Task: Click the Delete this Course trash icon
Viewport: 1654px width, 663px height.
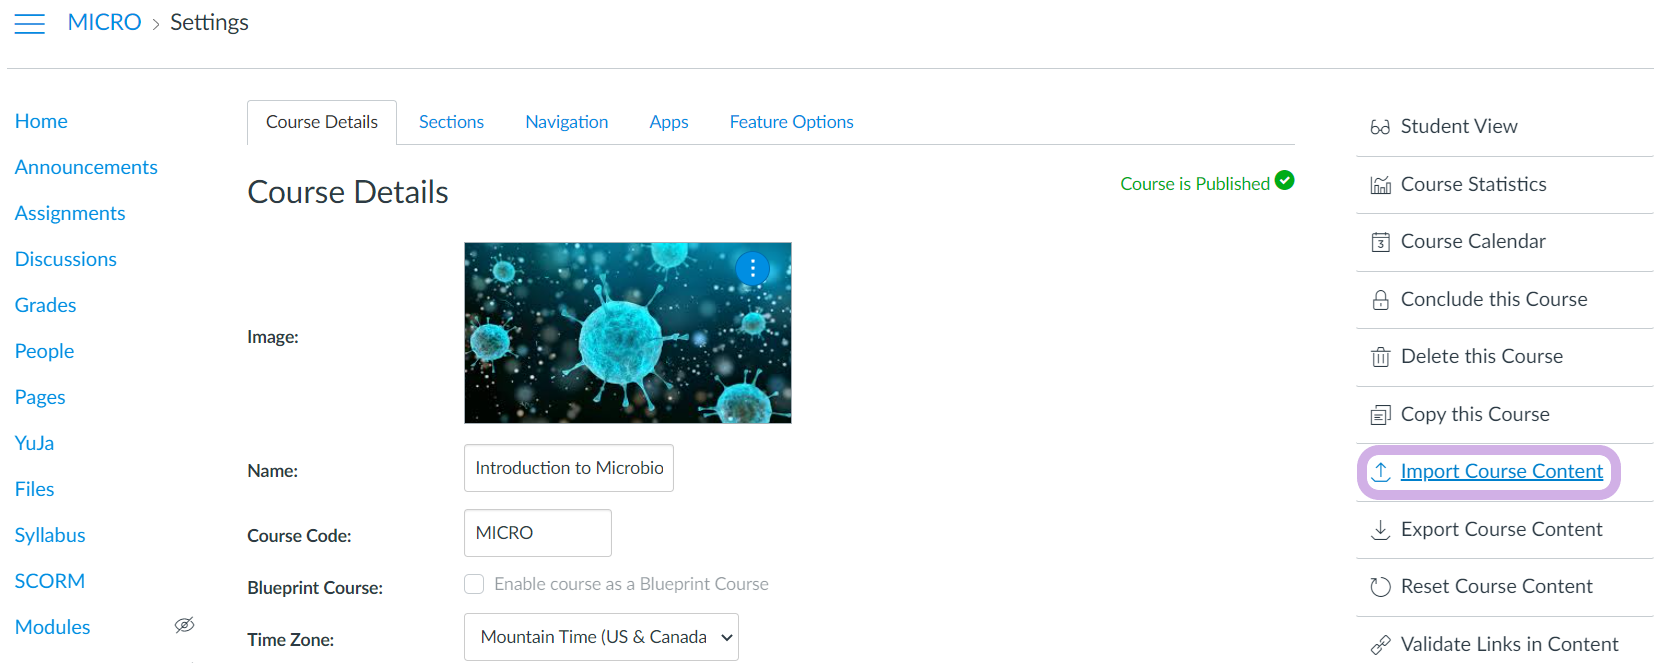Action: 1380,357
